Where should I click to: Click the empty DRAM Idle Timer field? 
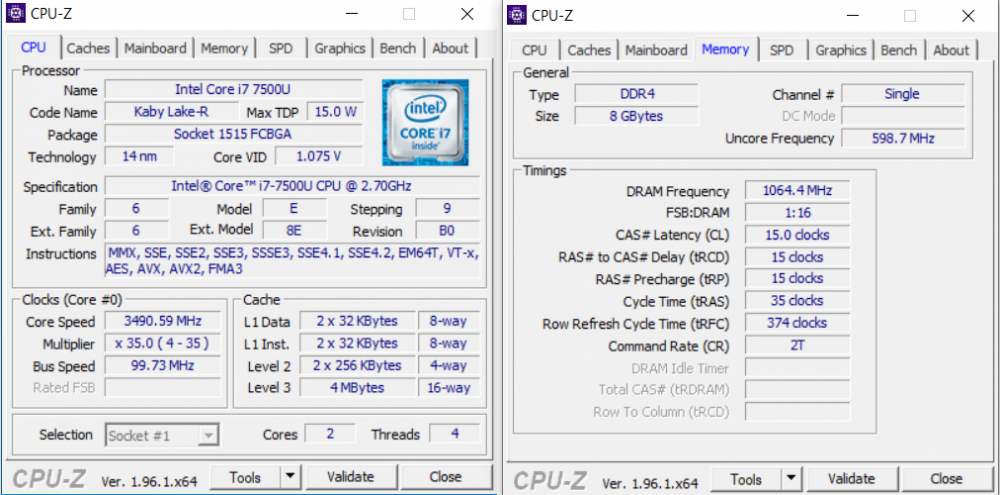click(x=797, y=367)
